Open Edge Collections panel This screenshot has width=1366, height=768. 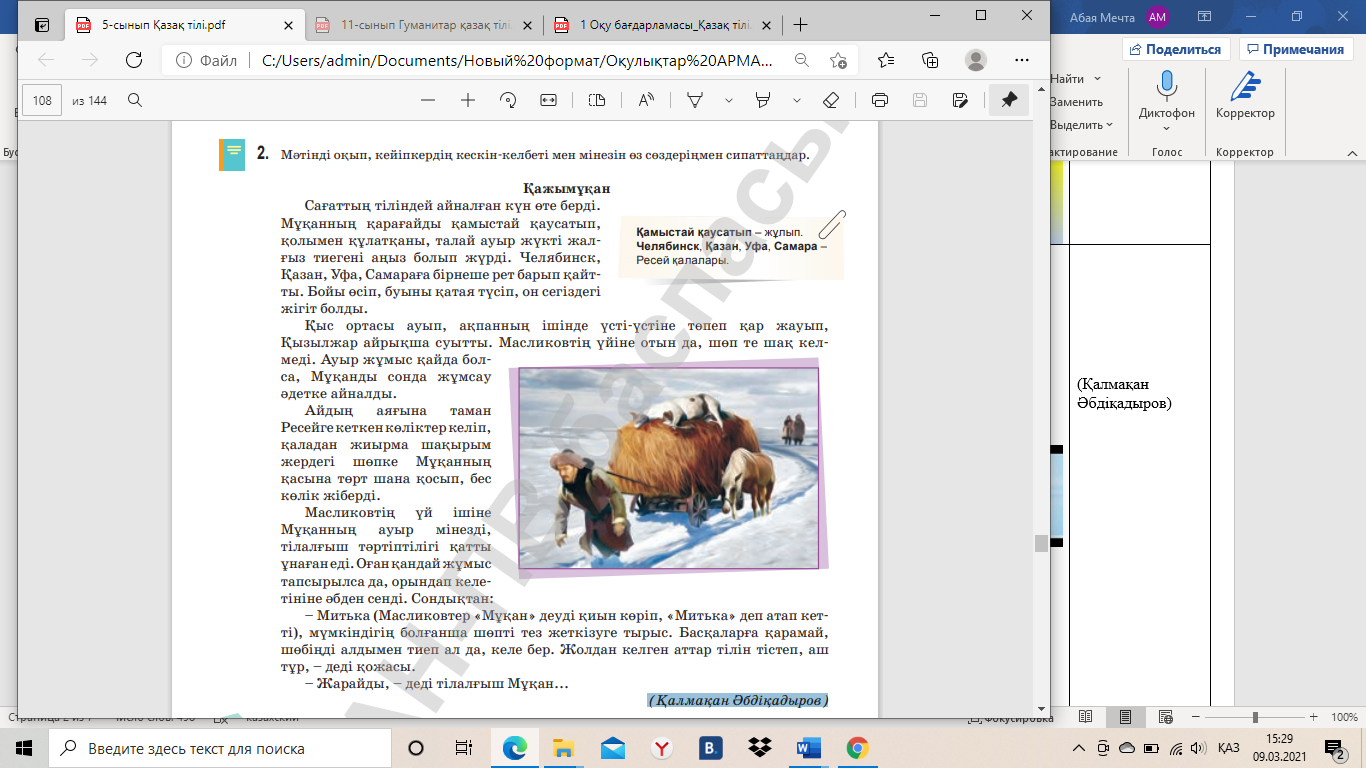point(930,60)
